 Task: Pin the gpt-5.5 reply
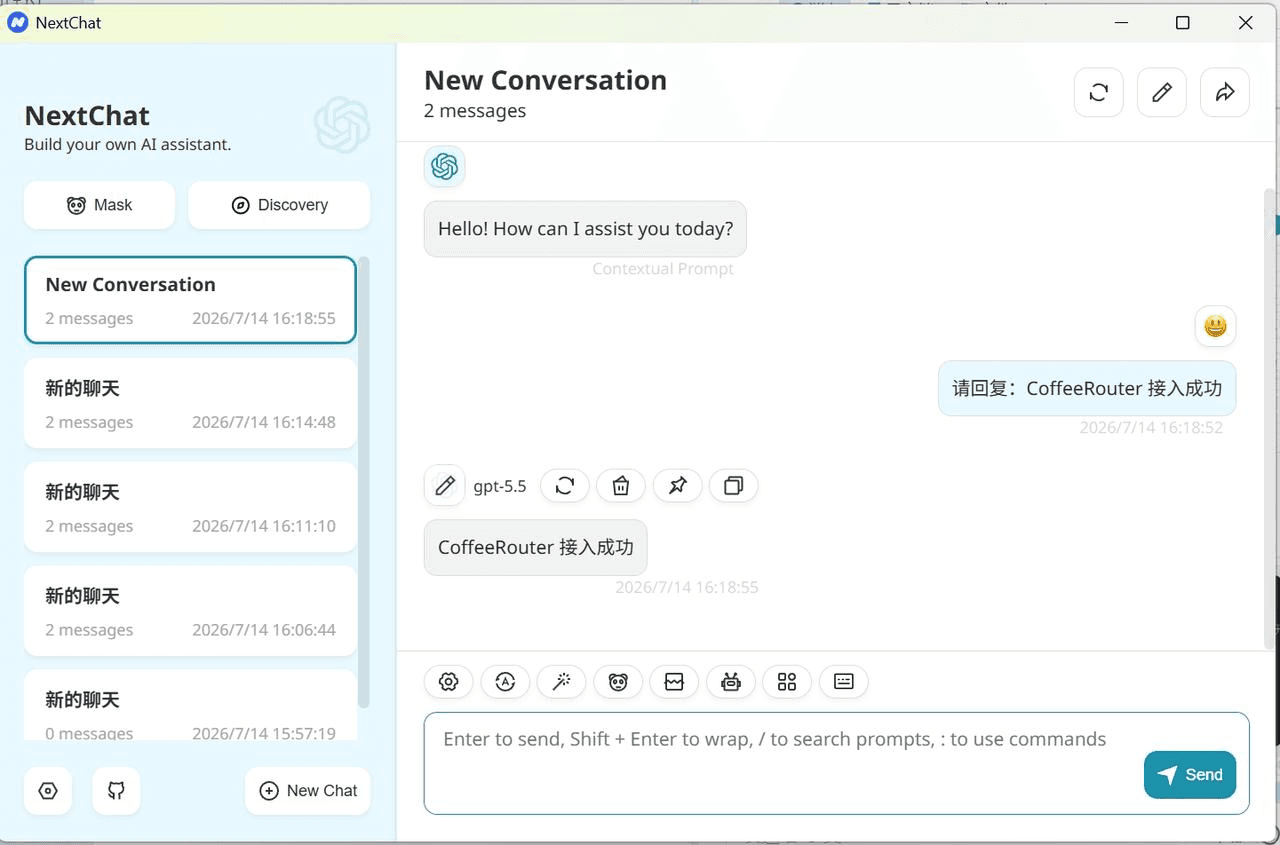pos(678,486)
